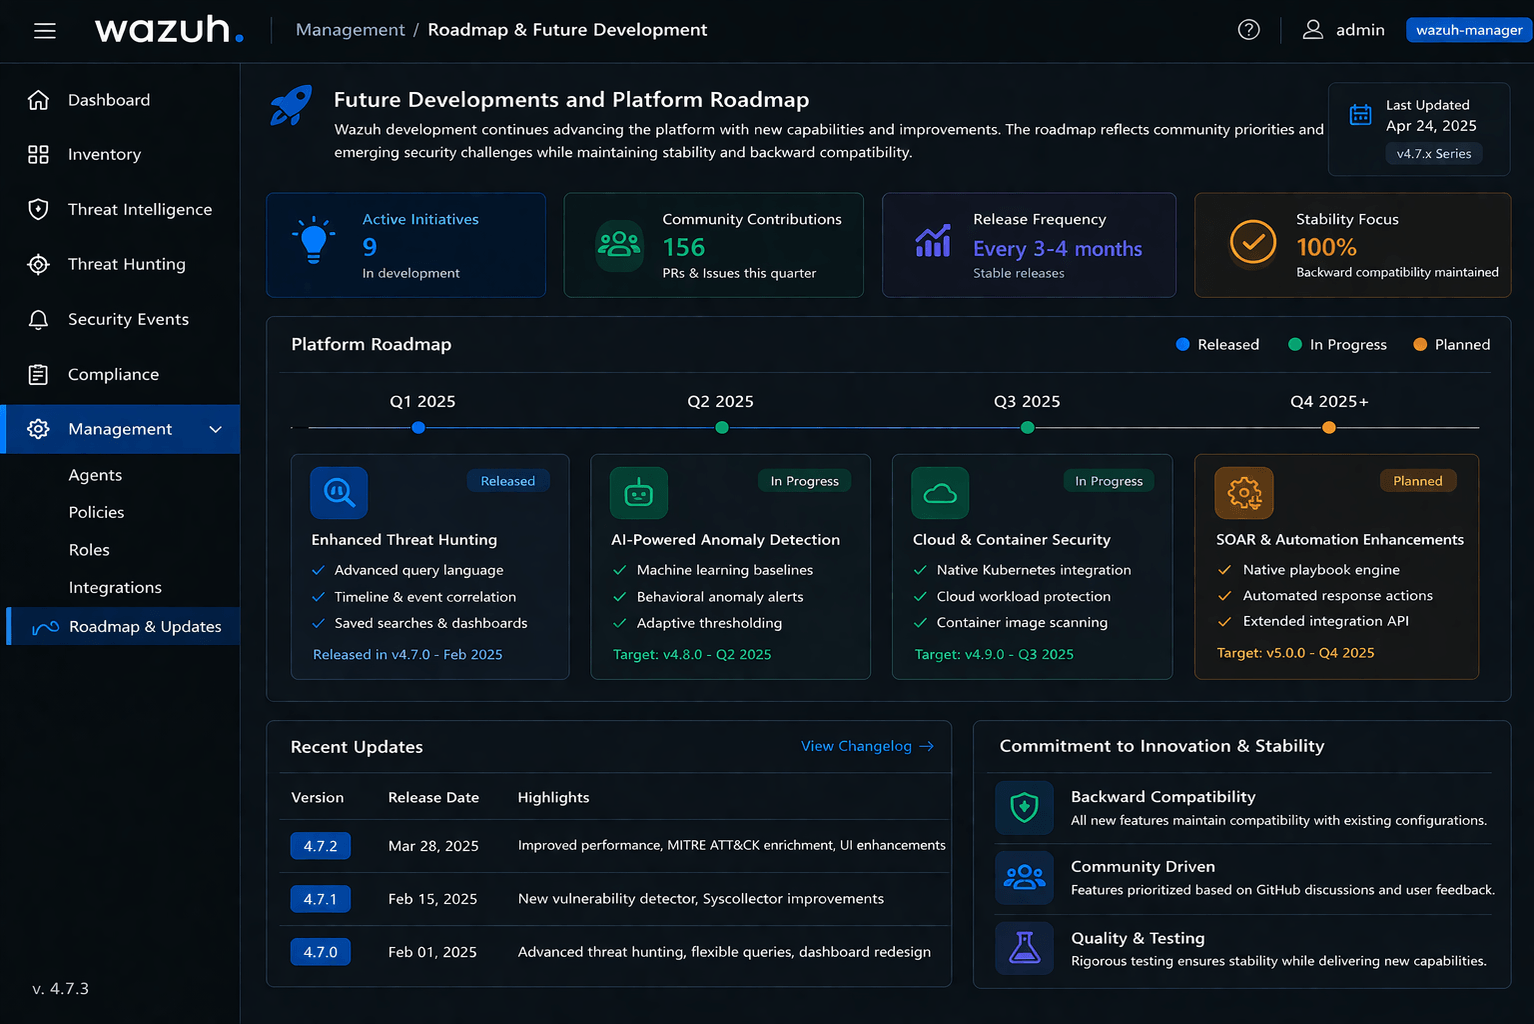Collapse the Management section chevron
This screenshot has height=1024, width=1534.
click(215, 429)
